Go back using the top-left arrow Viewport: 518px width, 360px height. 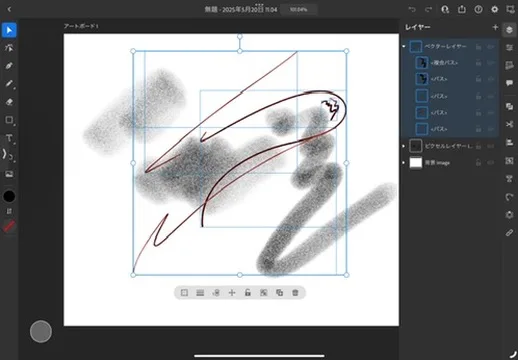point(9,9)
